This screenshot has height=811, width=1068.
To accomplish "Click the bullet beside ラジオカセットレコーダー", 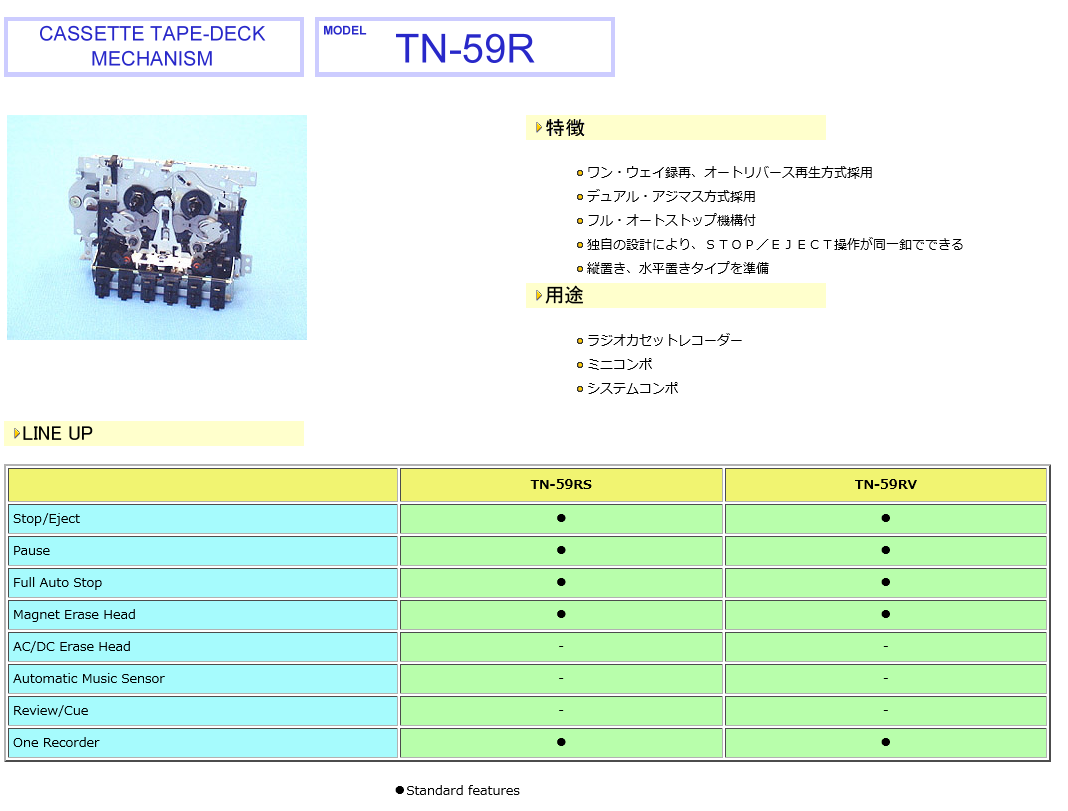I will point(580,341).
